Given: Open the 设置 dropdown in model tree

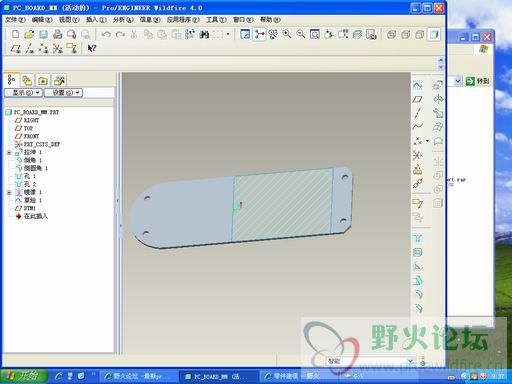Looking at the screenshot, I should [x=63, y=93].
